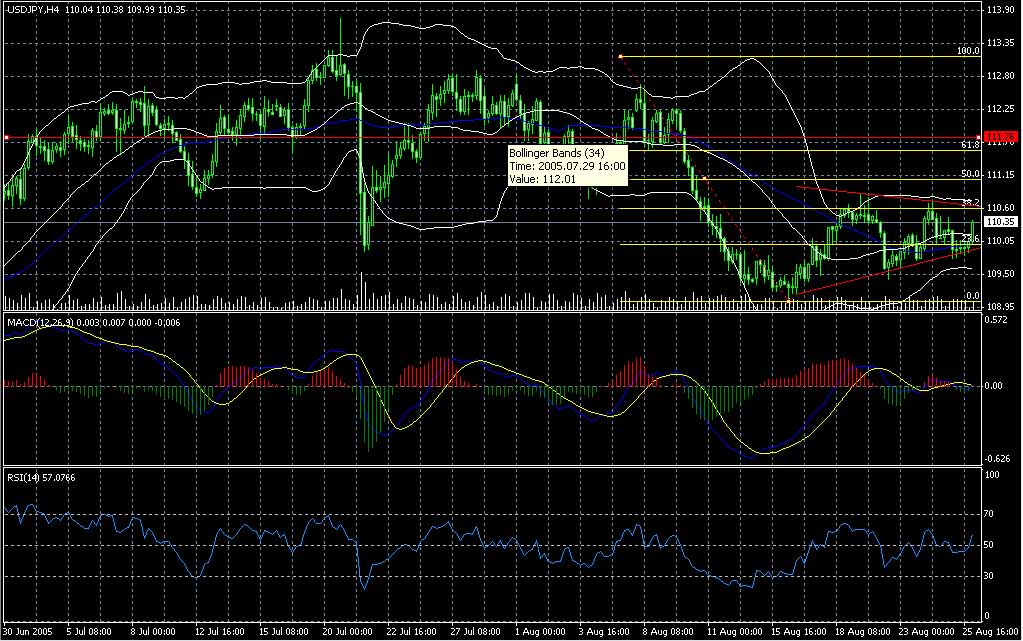This screenshot has width=1023, height=641.
Task: Click the 108.95 price axis label
Action: pos(1001,306)
